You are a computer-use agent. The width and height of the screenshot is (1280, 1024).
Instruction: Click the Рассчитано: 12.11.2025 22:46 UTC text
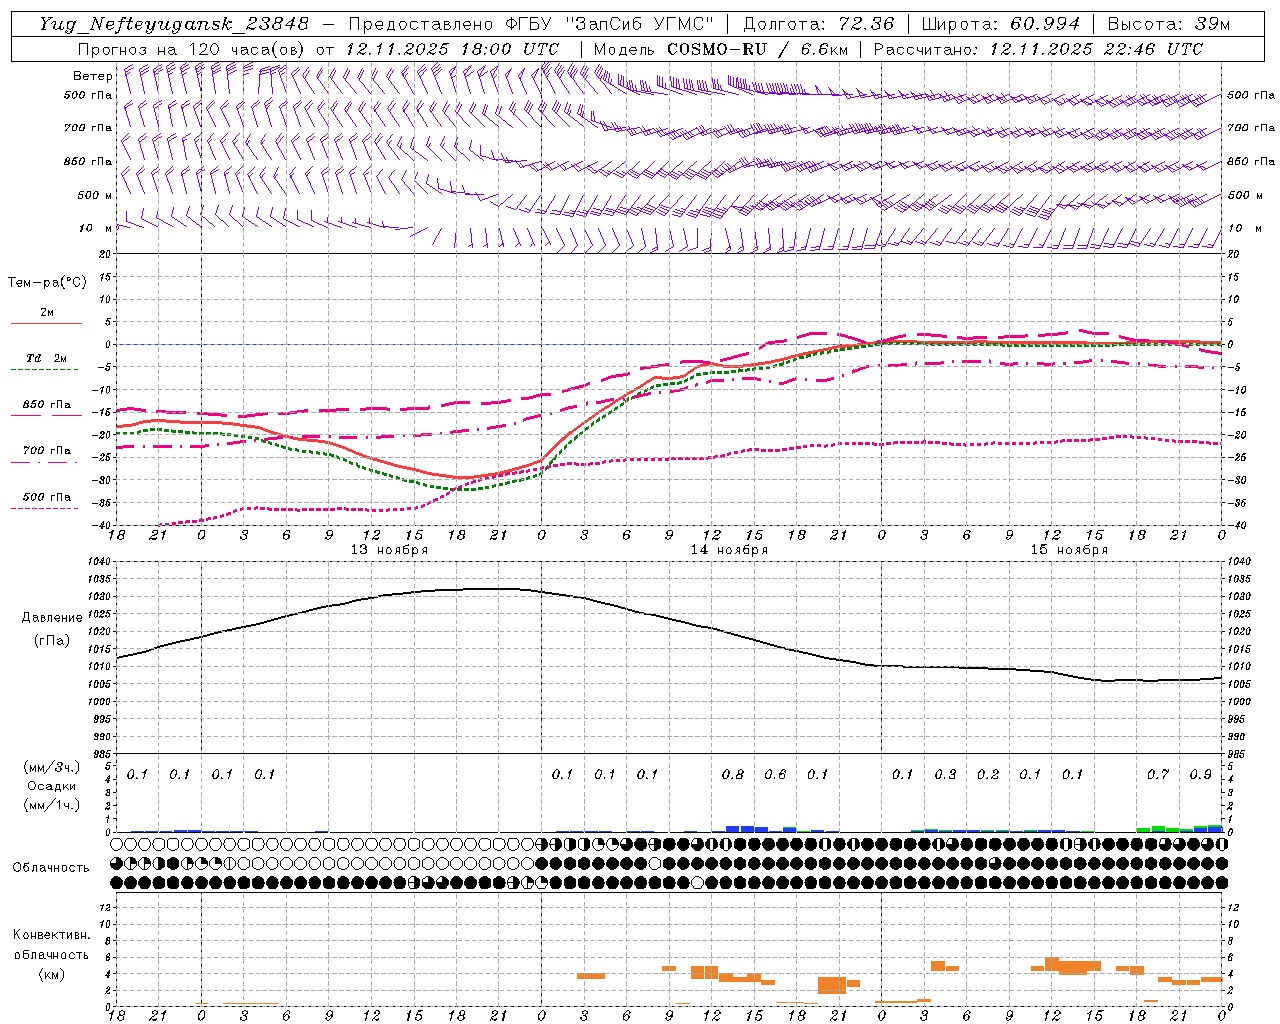[x=1038, y=49]
